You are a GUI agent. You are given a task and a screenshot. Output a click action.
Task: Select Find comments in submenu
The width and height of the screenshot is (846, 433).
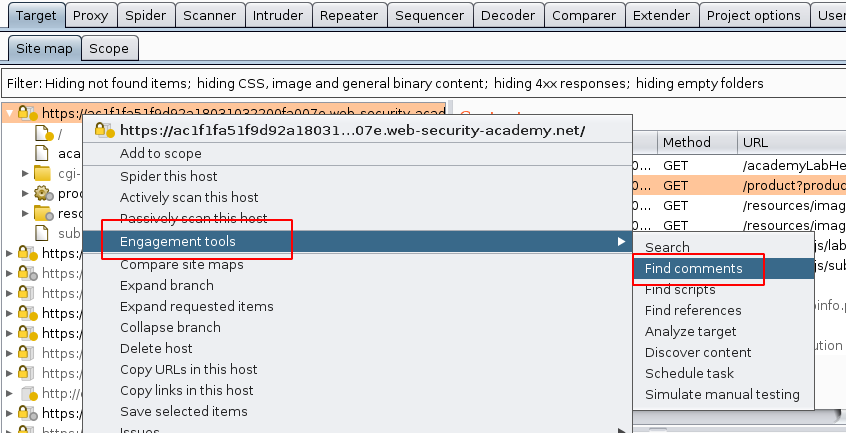tap(693, 268)
